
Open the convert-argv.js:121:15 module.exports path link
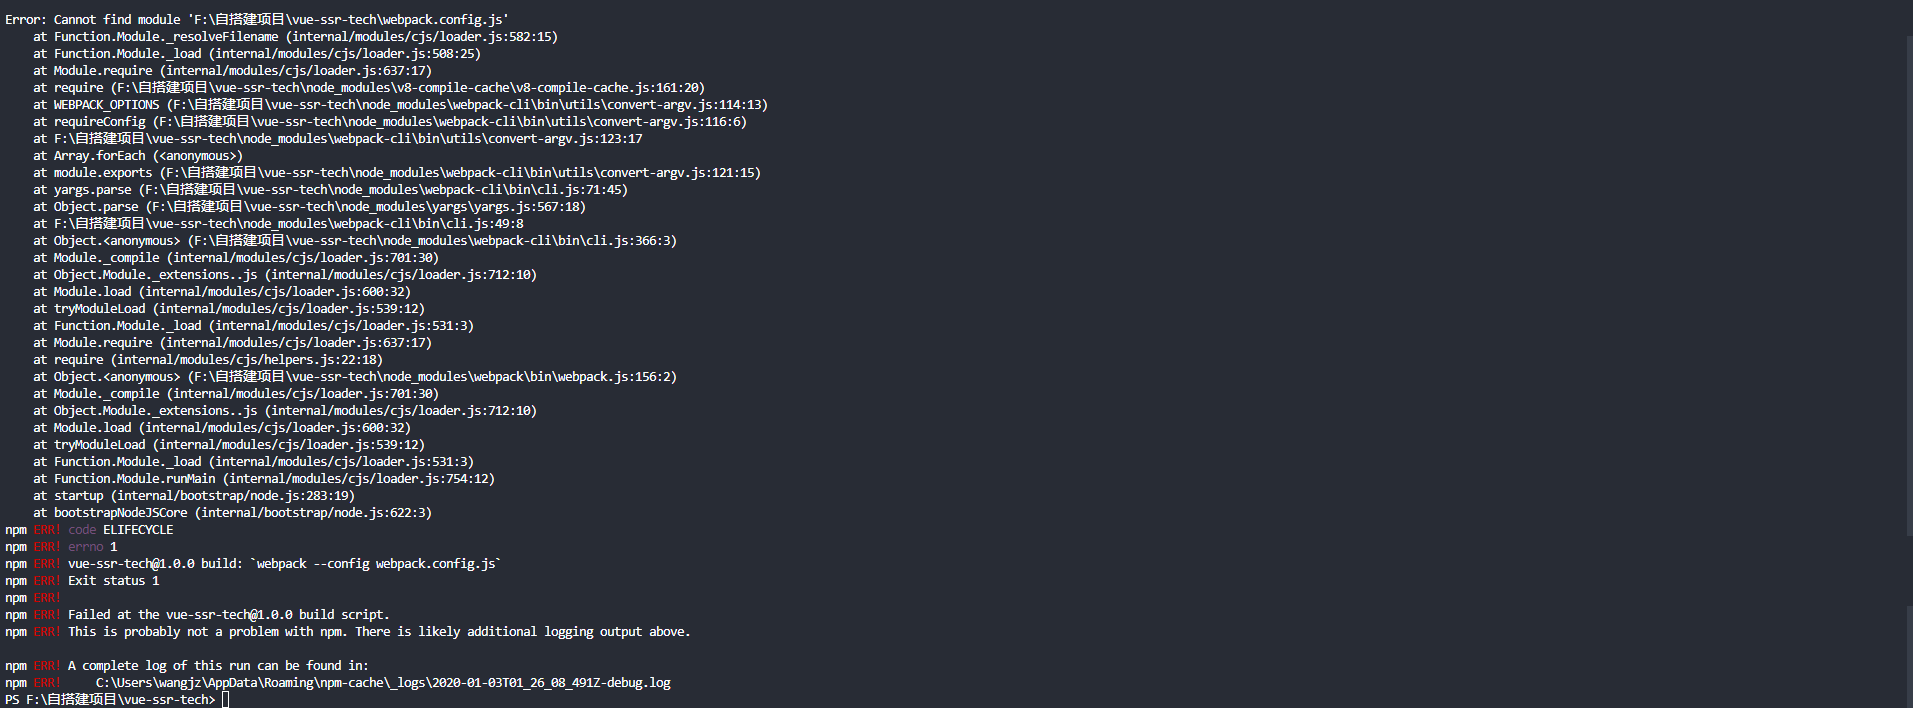coord(463,173)
